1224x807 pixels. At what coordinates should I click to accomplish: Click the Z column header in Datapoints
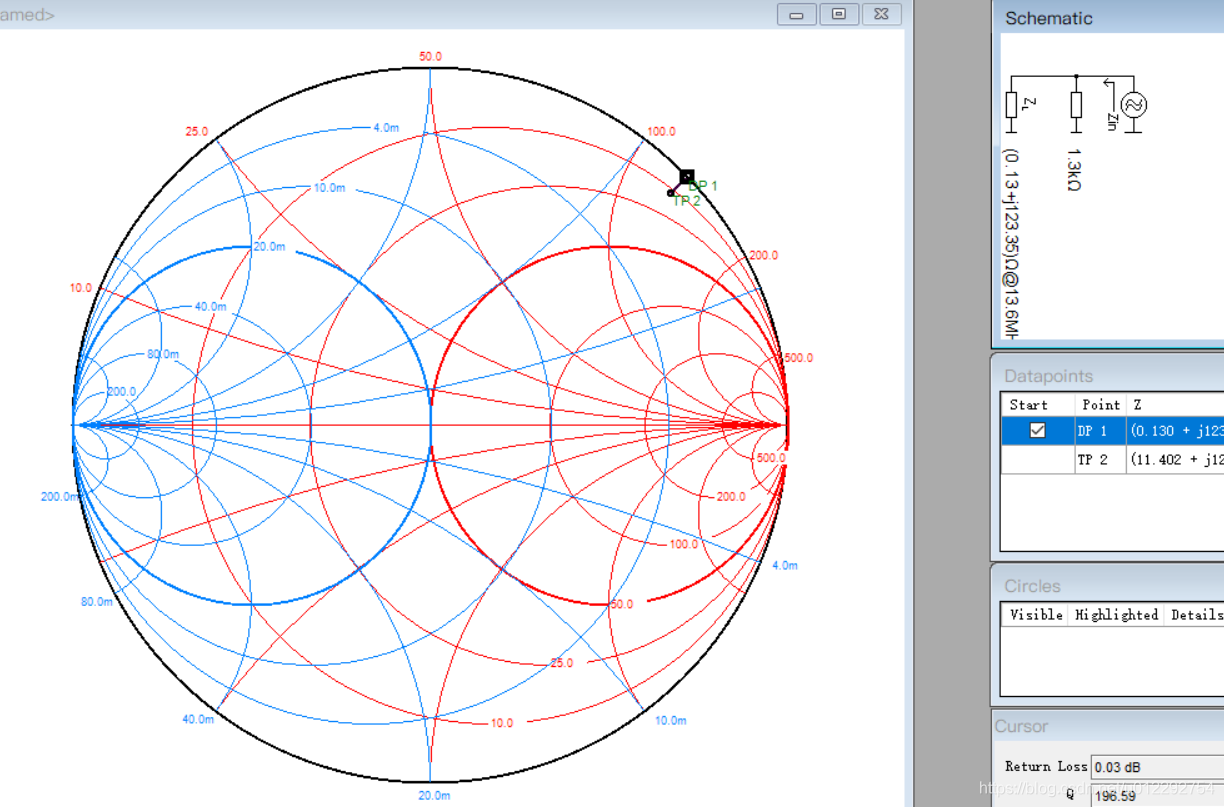1175,405
